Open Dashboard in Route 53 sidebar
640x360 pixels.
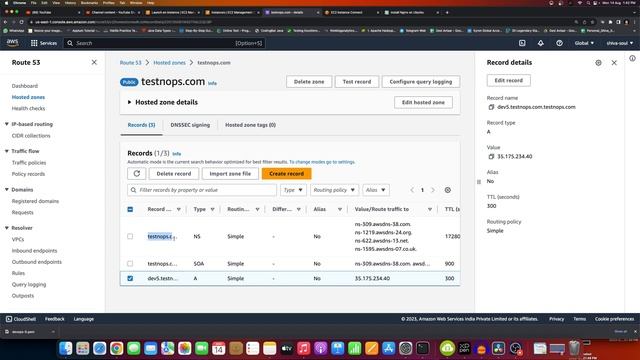(x=25, y=86)
